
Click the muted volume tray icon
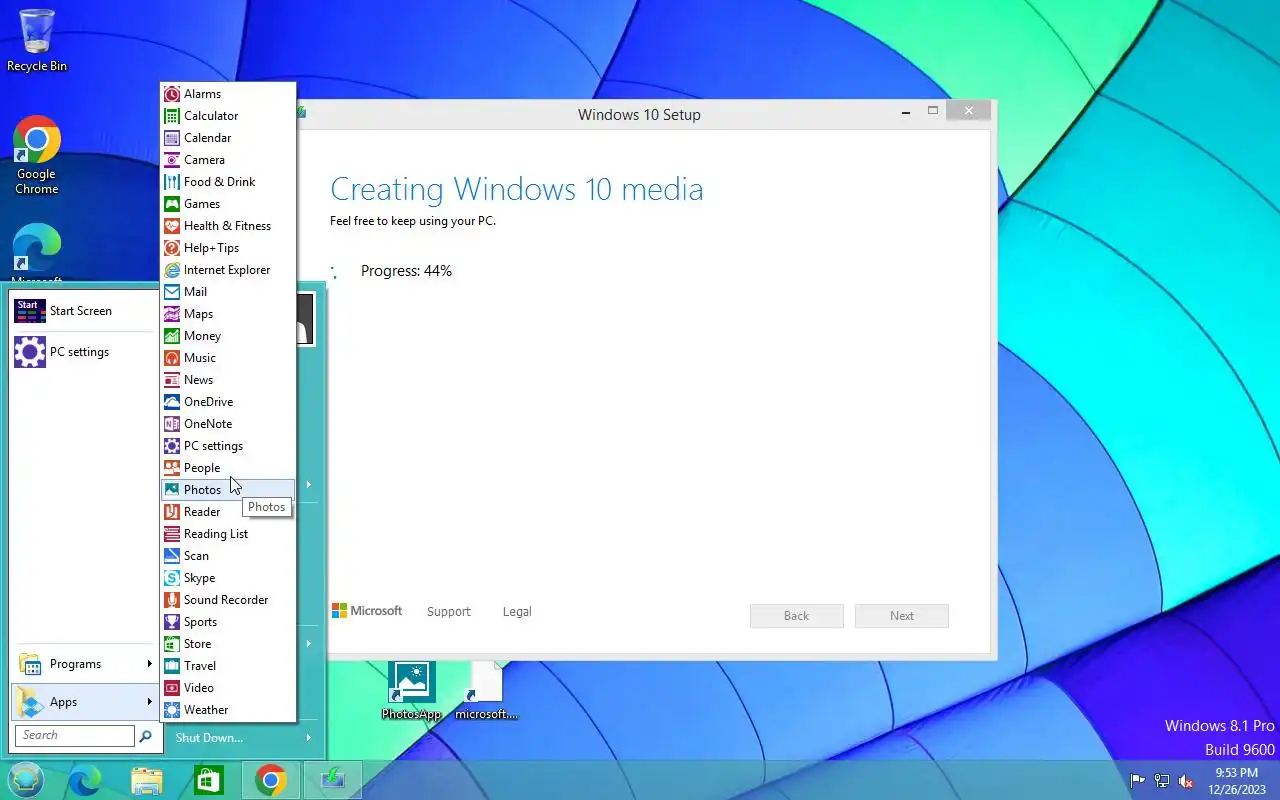tap(1186, 781)
